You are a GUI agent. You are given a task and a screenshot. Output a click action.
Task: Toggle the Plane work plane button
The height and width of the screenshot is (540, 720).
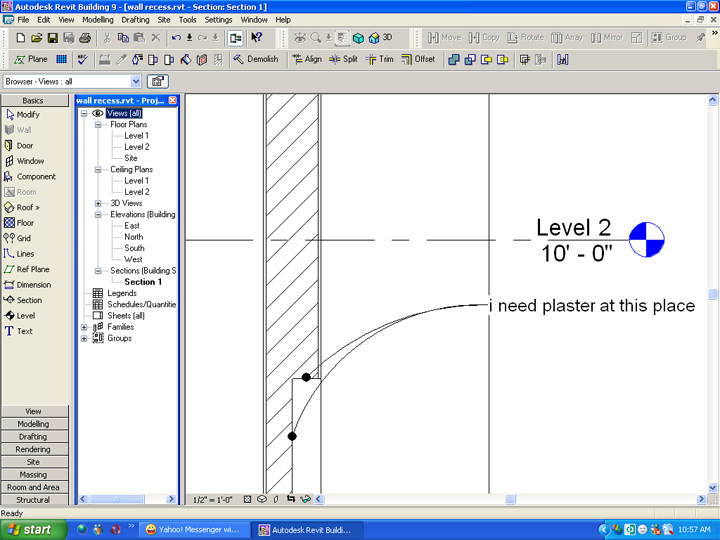tap(30, 59)
